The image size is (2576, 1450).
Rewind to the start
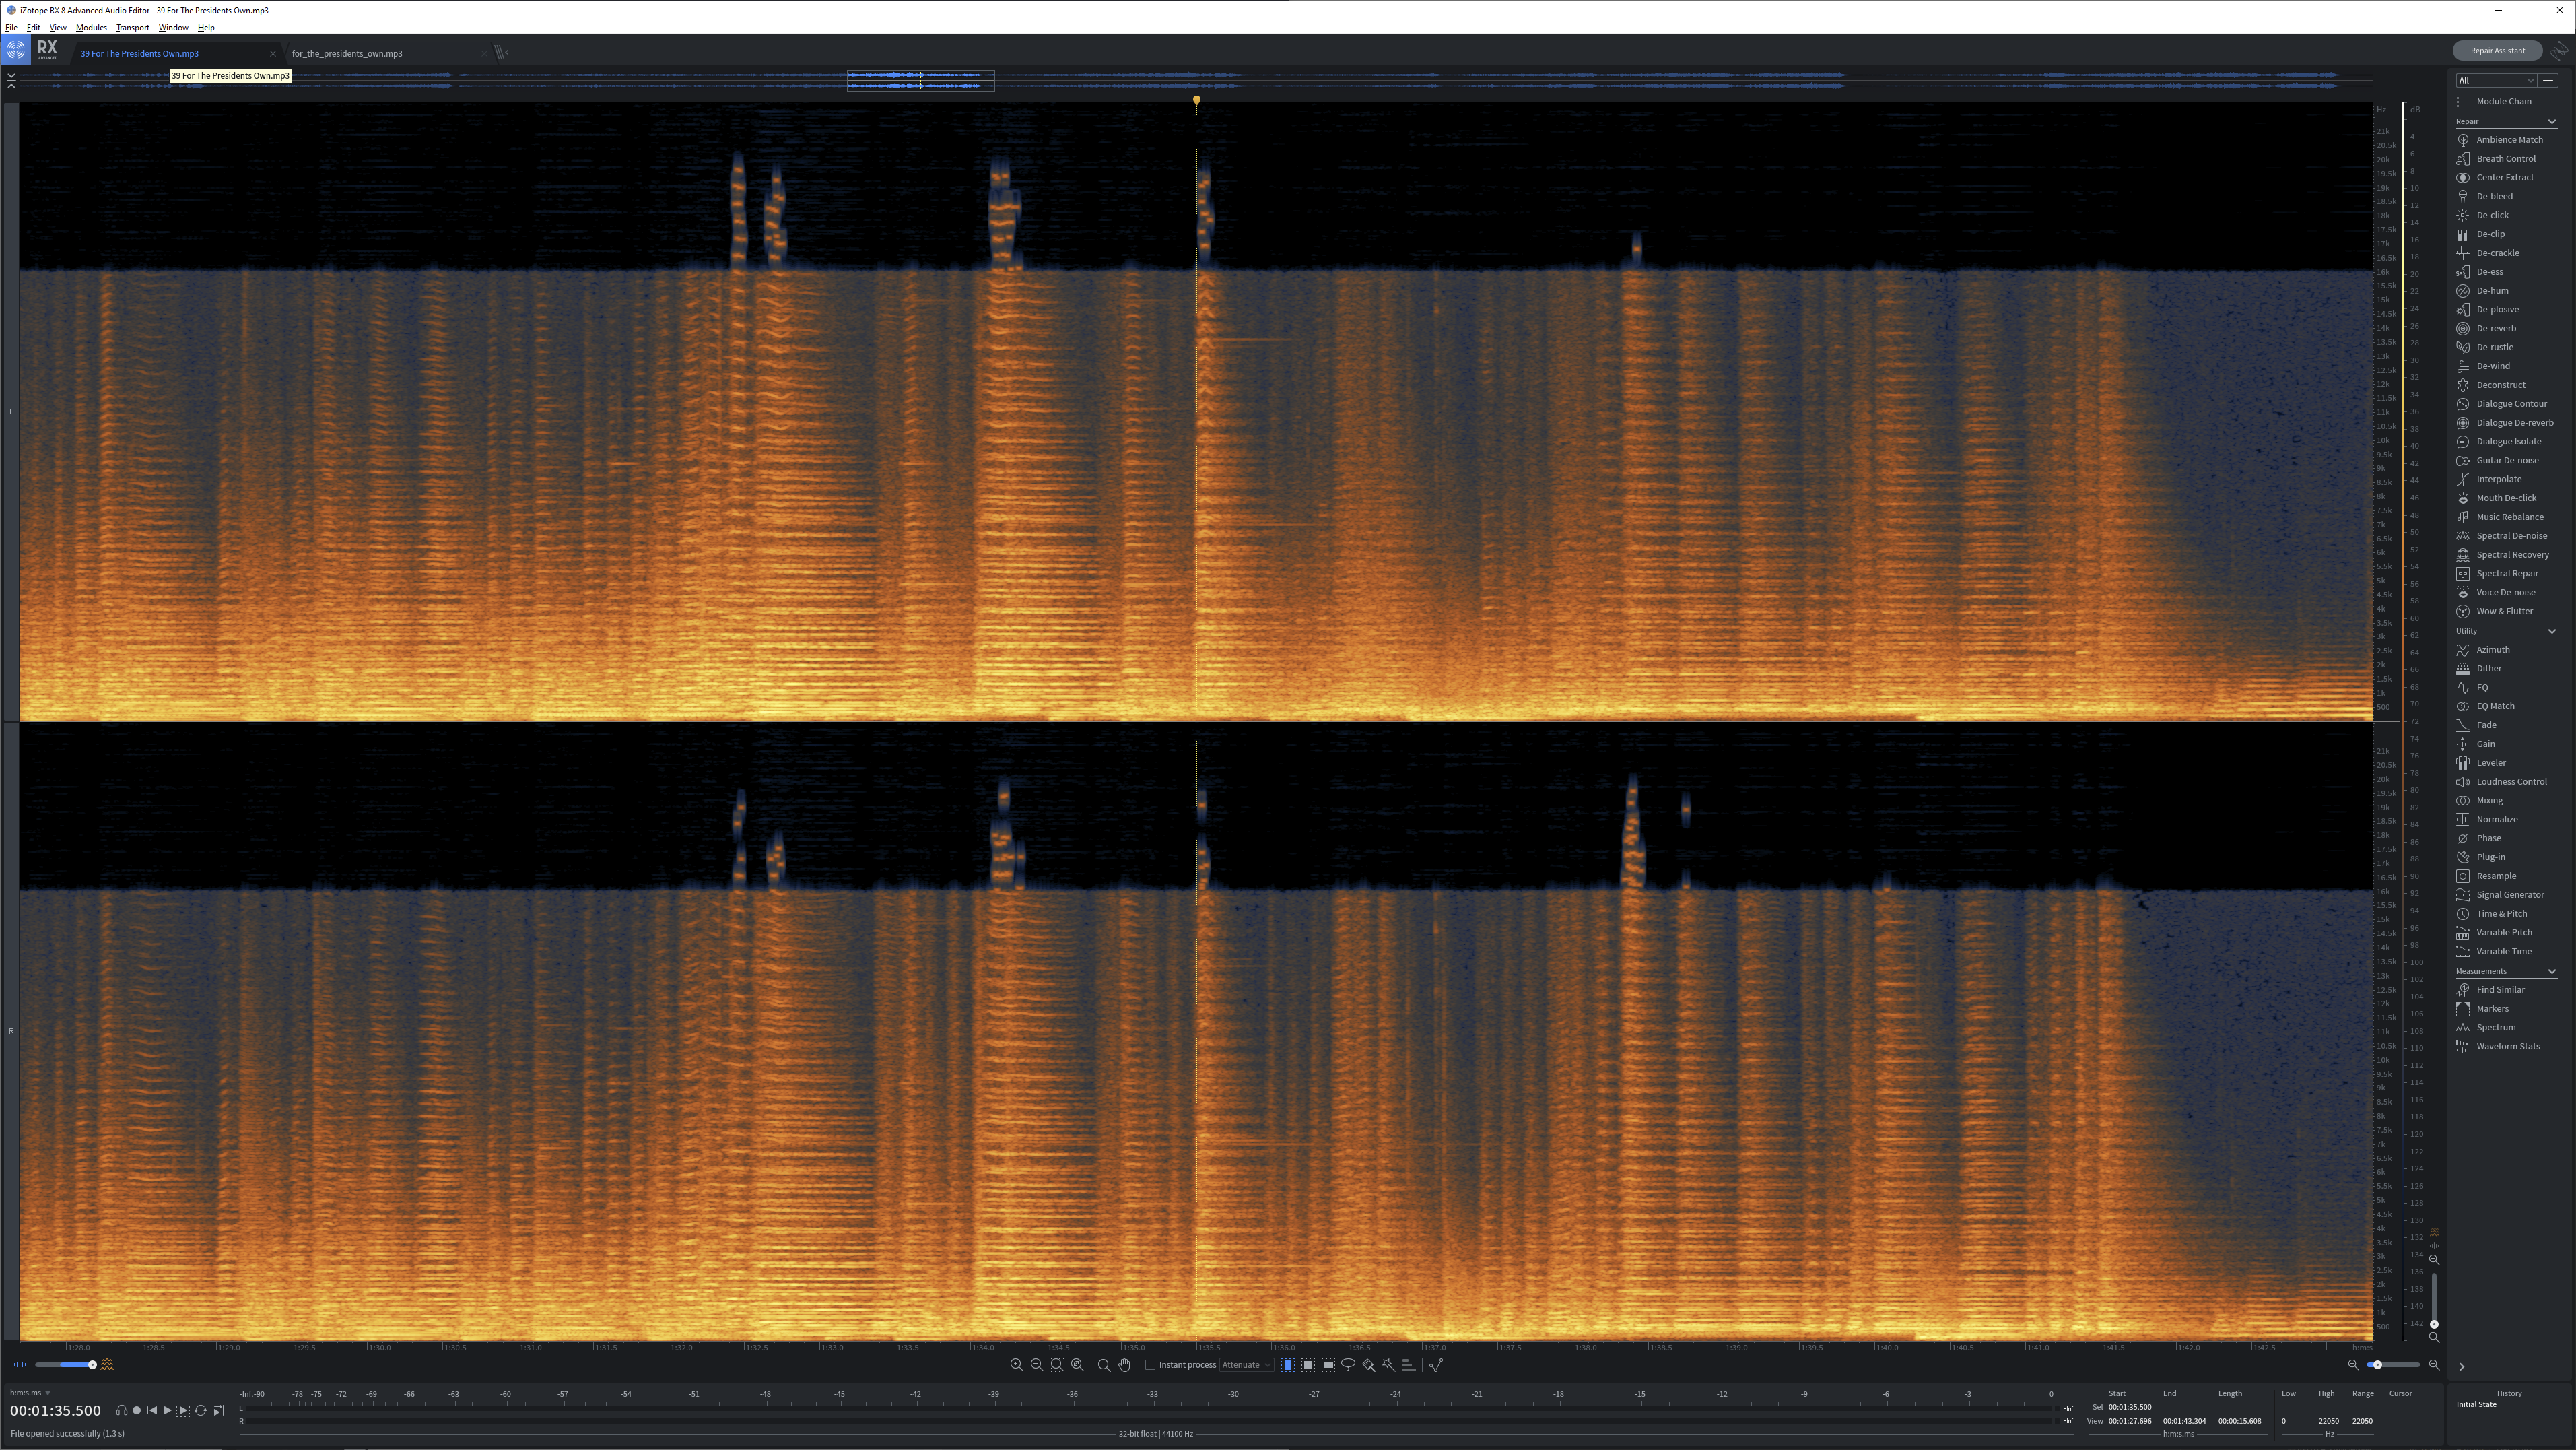tap(152, 1410)
